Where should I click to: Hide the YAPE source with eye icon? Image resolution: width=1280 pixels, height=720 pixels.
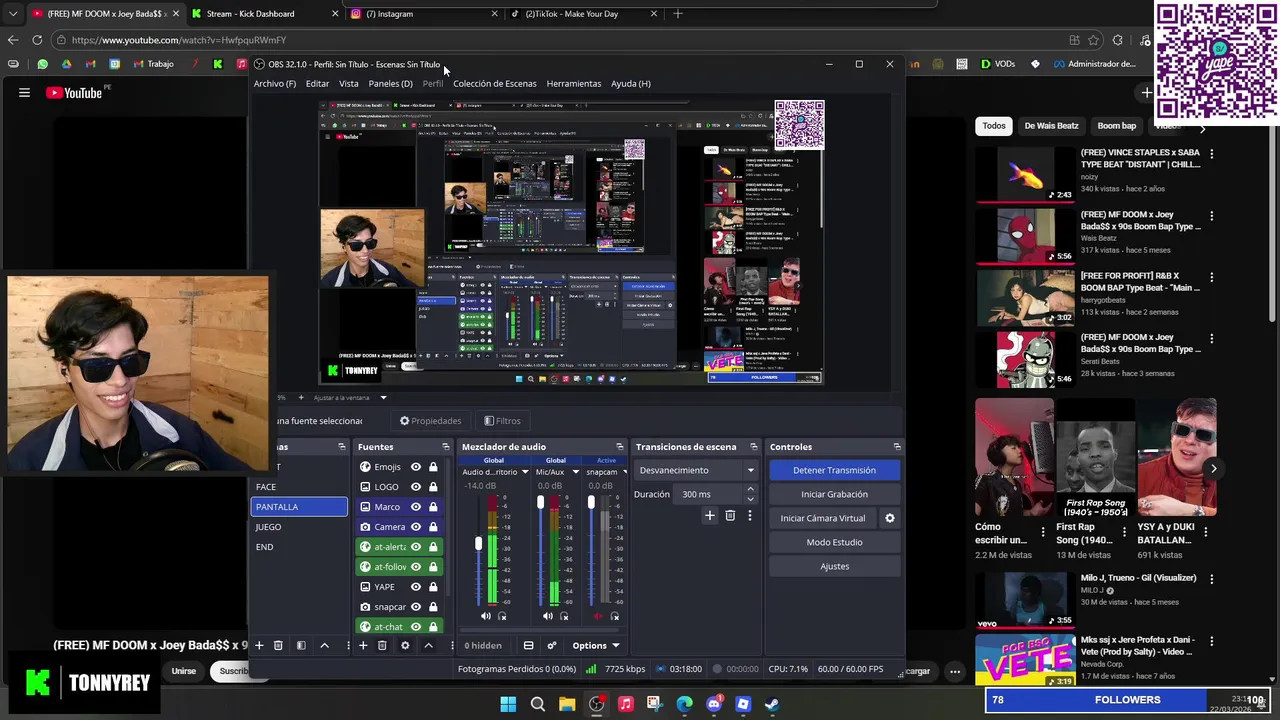(x=416, y=587)
